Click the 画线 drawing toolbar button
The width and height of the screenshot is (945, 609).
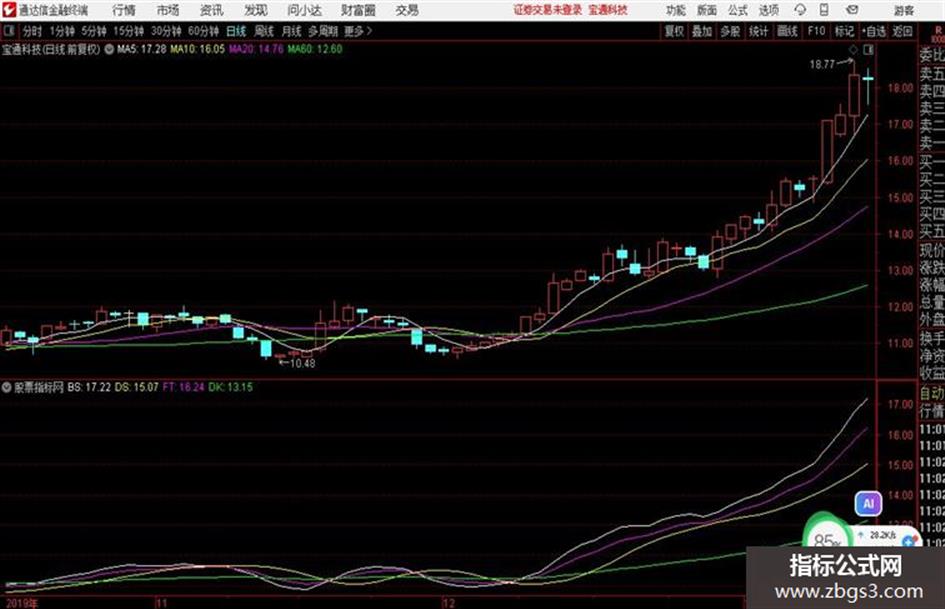pyautogui.click(x=787, y=31)
